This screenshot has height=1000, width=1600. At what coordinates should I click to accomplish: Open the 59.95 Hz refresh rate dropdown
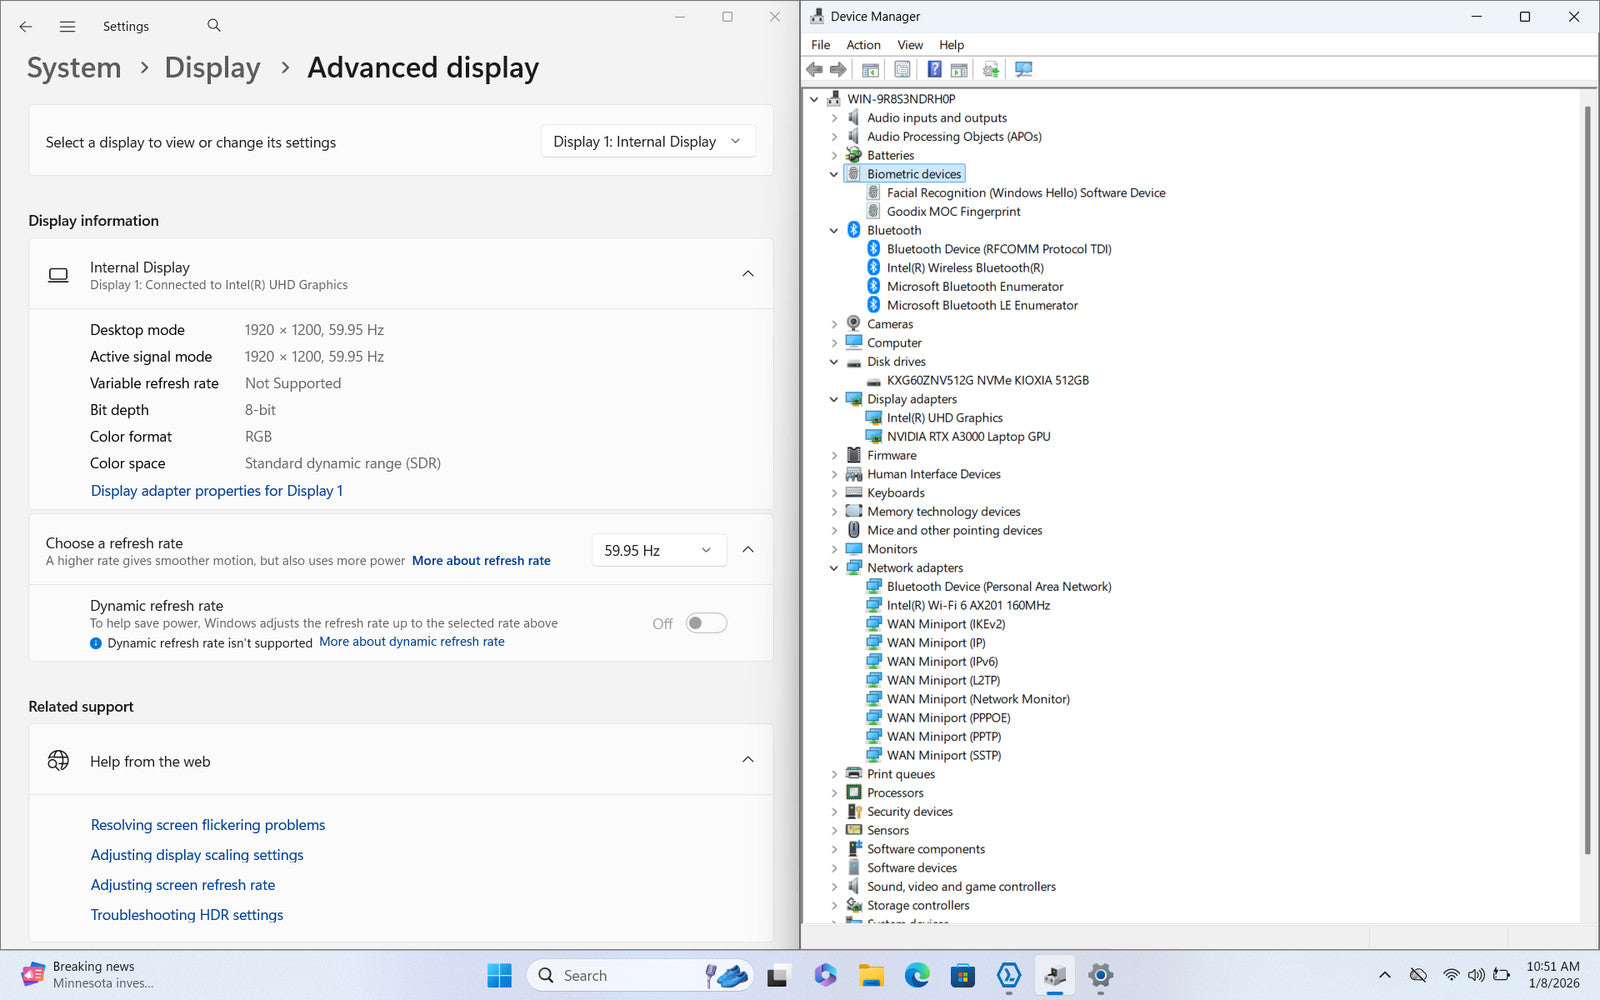click(x=658, y=550)
